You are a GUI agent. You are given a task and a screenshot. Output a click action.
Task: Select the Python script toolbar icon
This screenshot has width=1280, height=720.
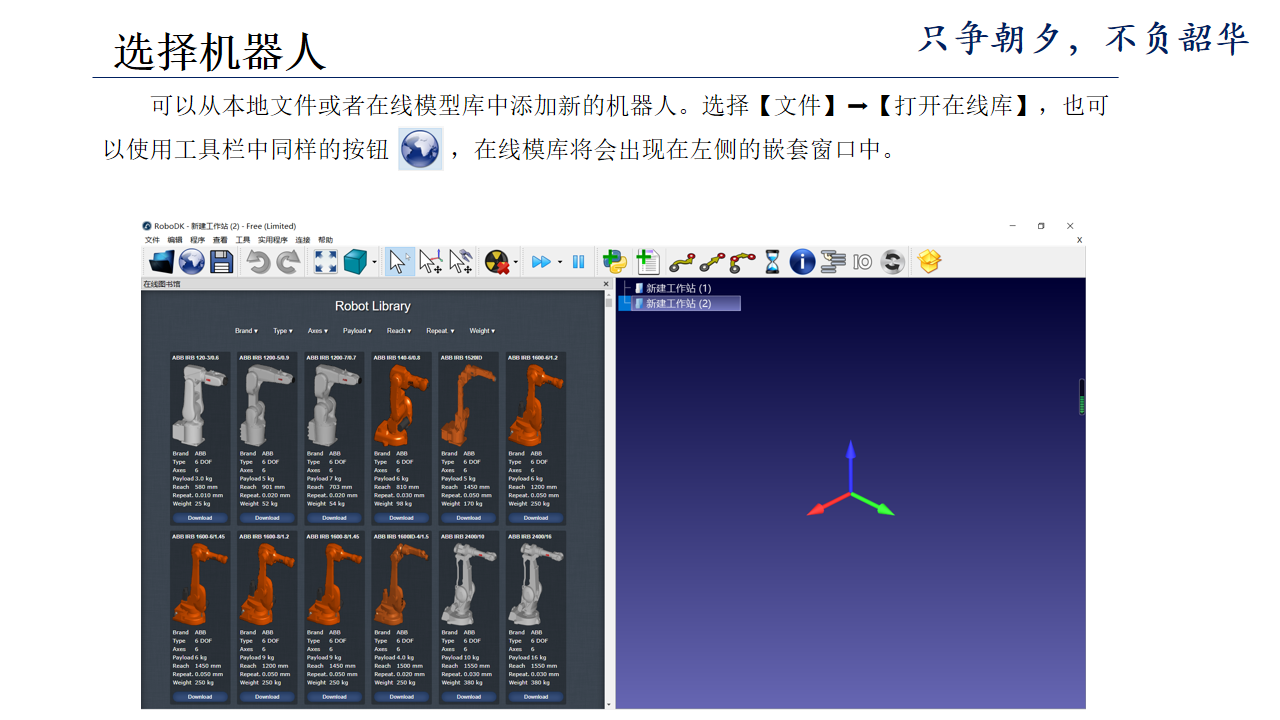click(x=613, y=261)
